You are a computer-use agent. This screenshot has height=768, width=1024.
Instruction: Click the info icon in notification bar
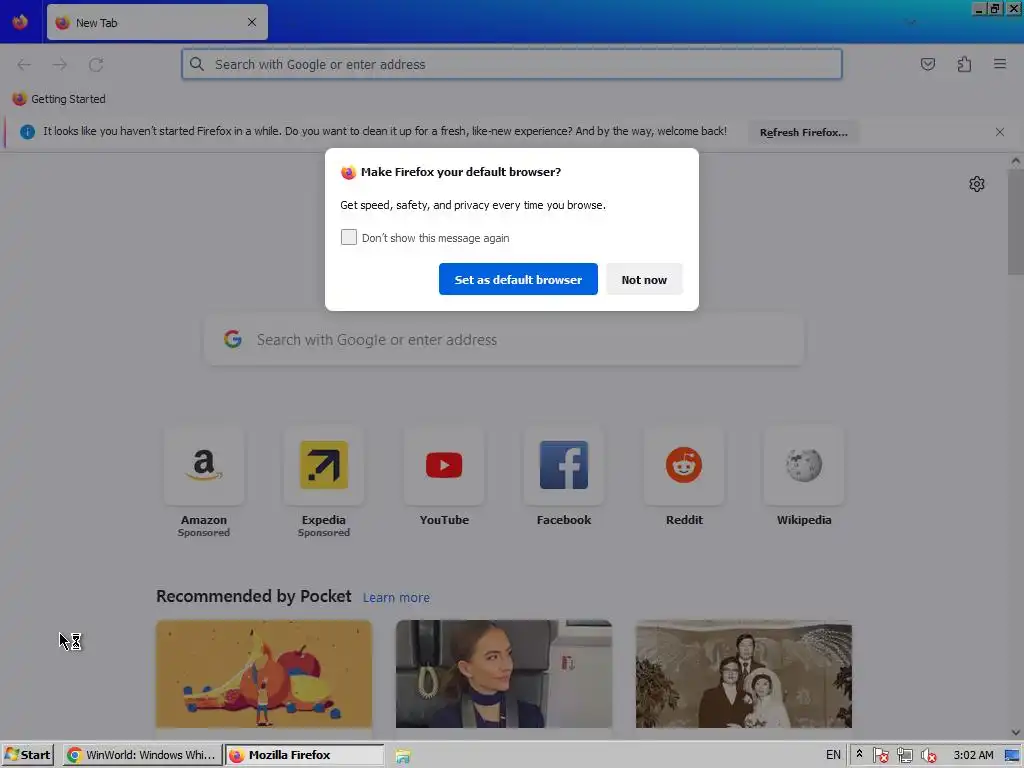[x=27, y=132]
